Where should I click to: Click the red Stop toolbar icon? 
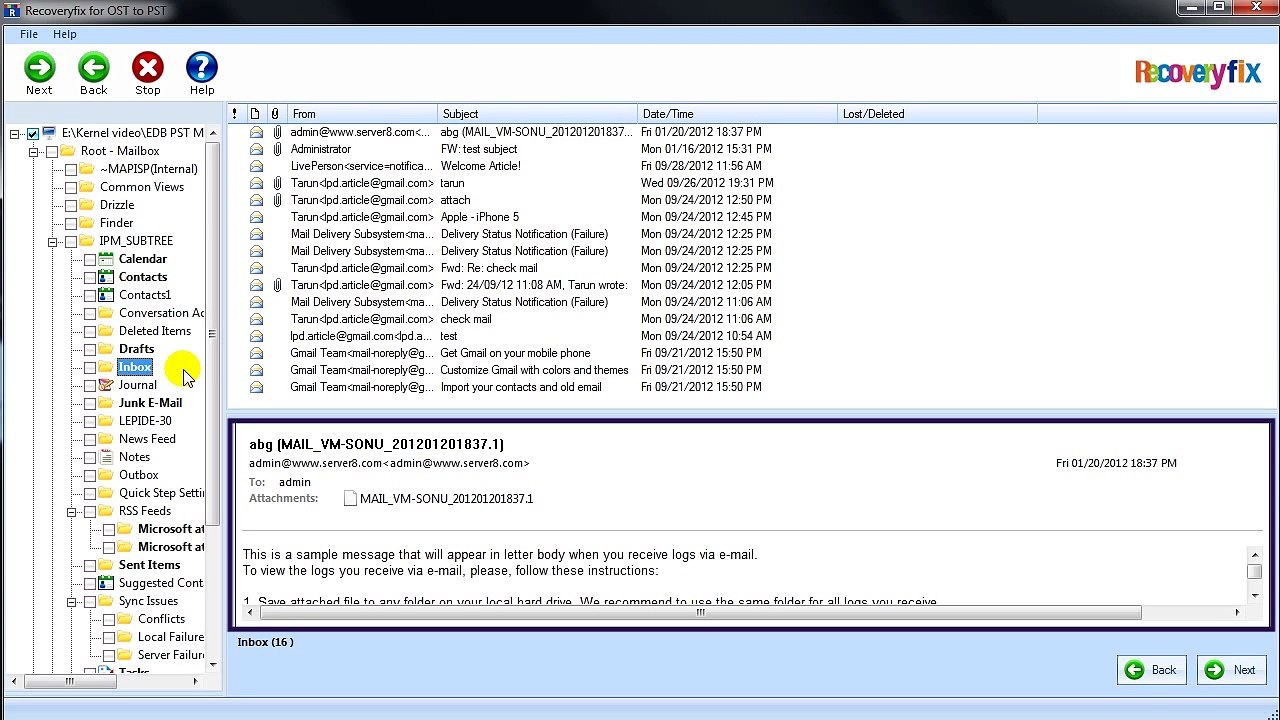148,68
